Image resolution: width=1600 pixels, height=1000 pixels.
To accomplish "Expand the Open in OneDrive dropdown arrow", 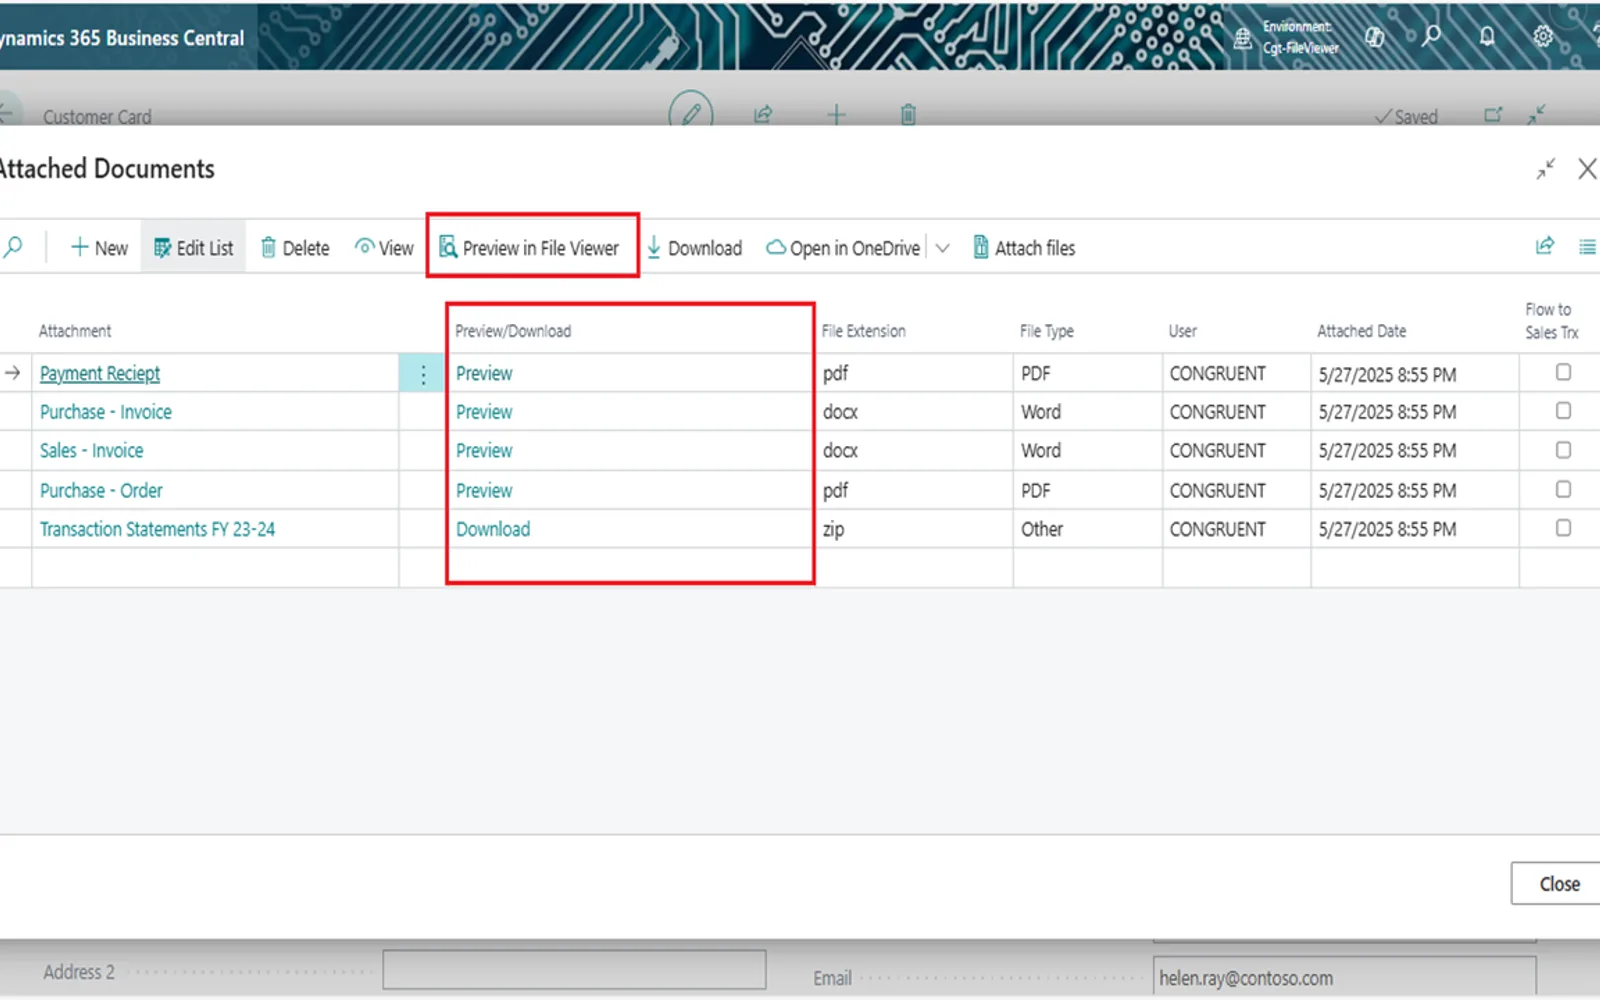I will pyautogui.click(x=942, y=248).
